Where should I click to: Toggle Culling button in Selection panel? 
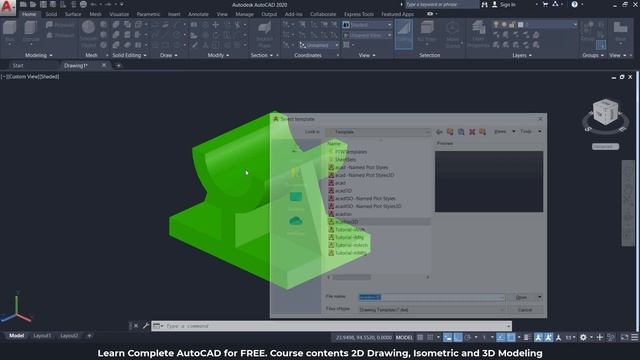(x=404, y=34)
